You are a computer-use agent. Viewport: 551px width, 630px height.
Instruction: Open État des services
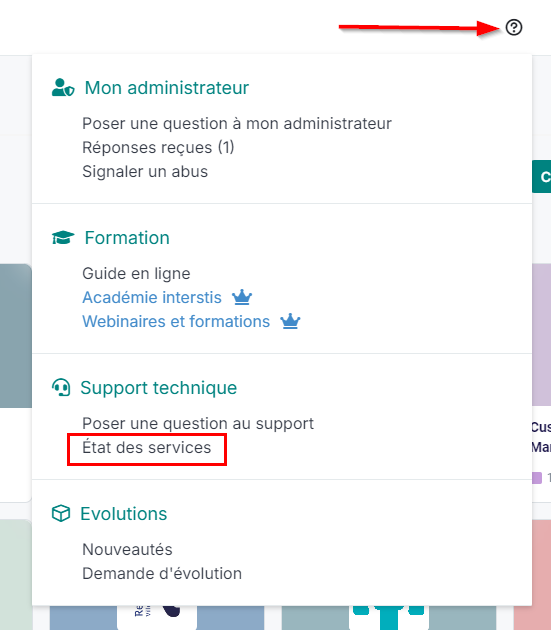[x=147, y=448]
